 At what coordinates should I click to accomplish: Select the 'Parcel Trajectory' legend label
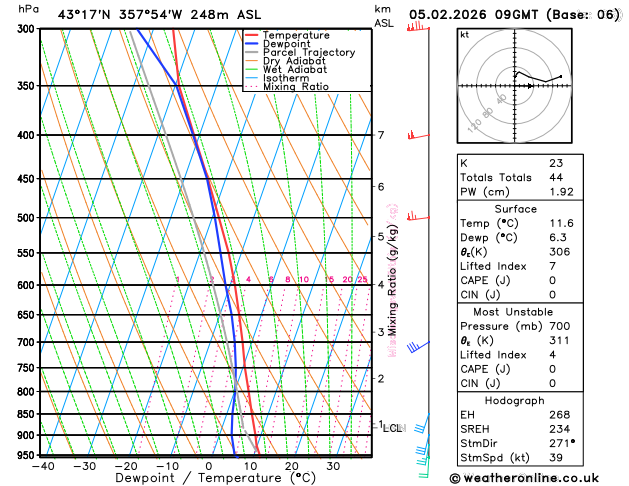pyautogui.click(x=309, y=53)
